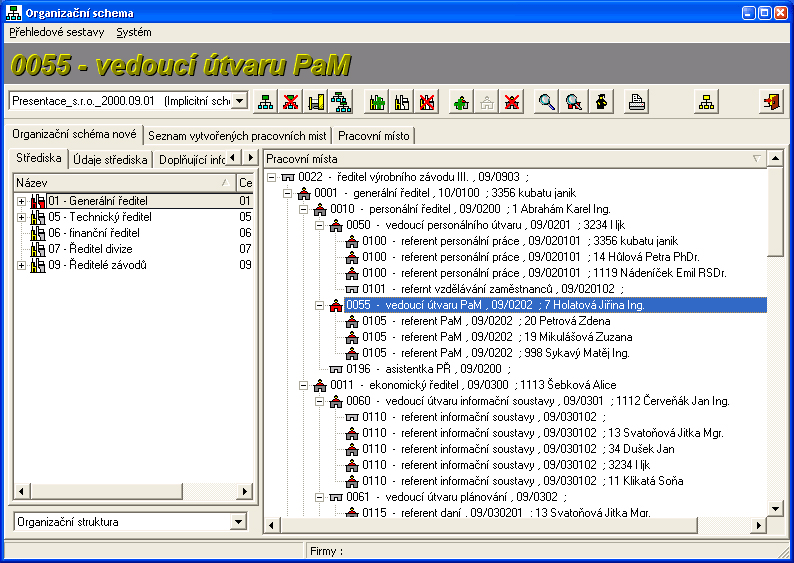The width and height of the screenshot is (794, 563).
Task: Click the buildings icon of 05 - Technický ředitel
Action: click(38, 217)
